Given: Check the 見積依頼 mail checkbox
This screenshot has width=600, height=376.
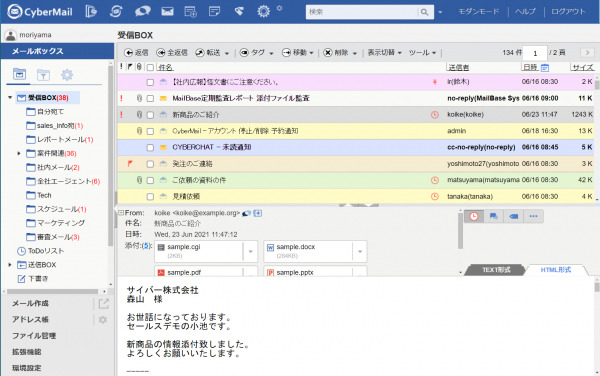Looking at the screenshot, I should [x=150, y=197].
